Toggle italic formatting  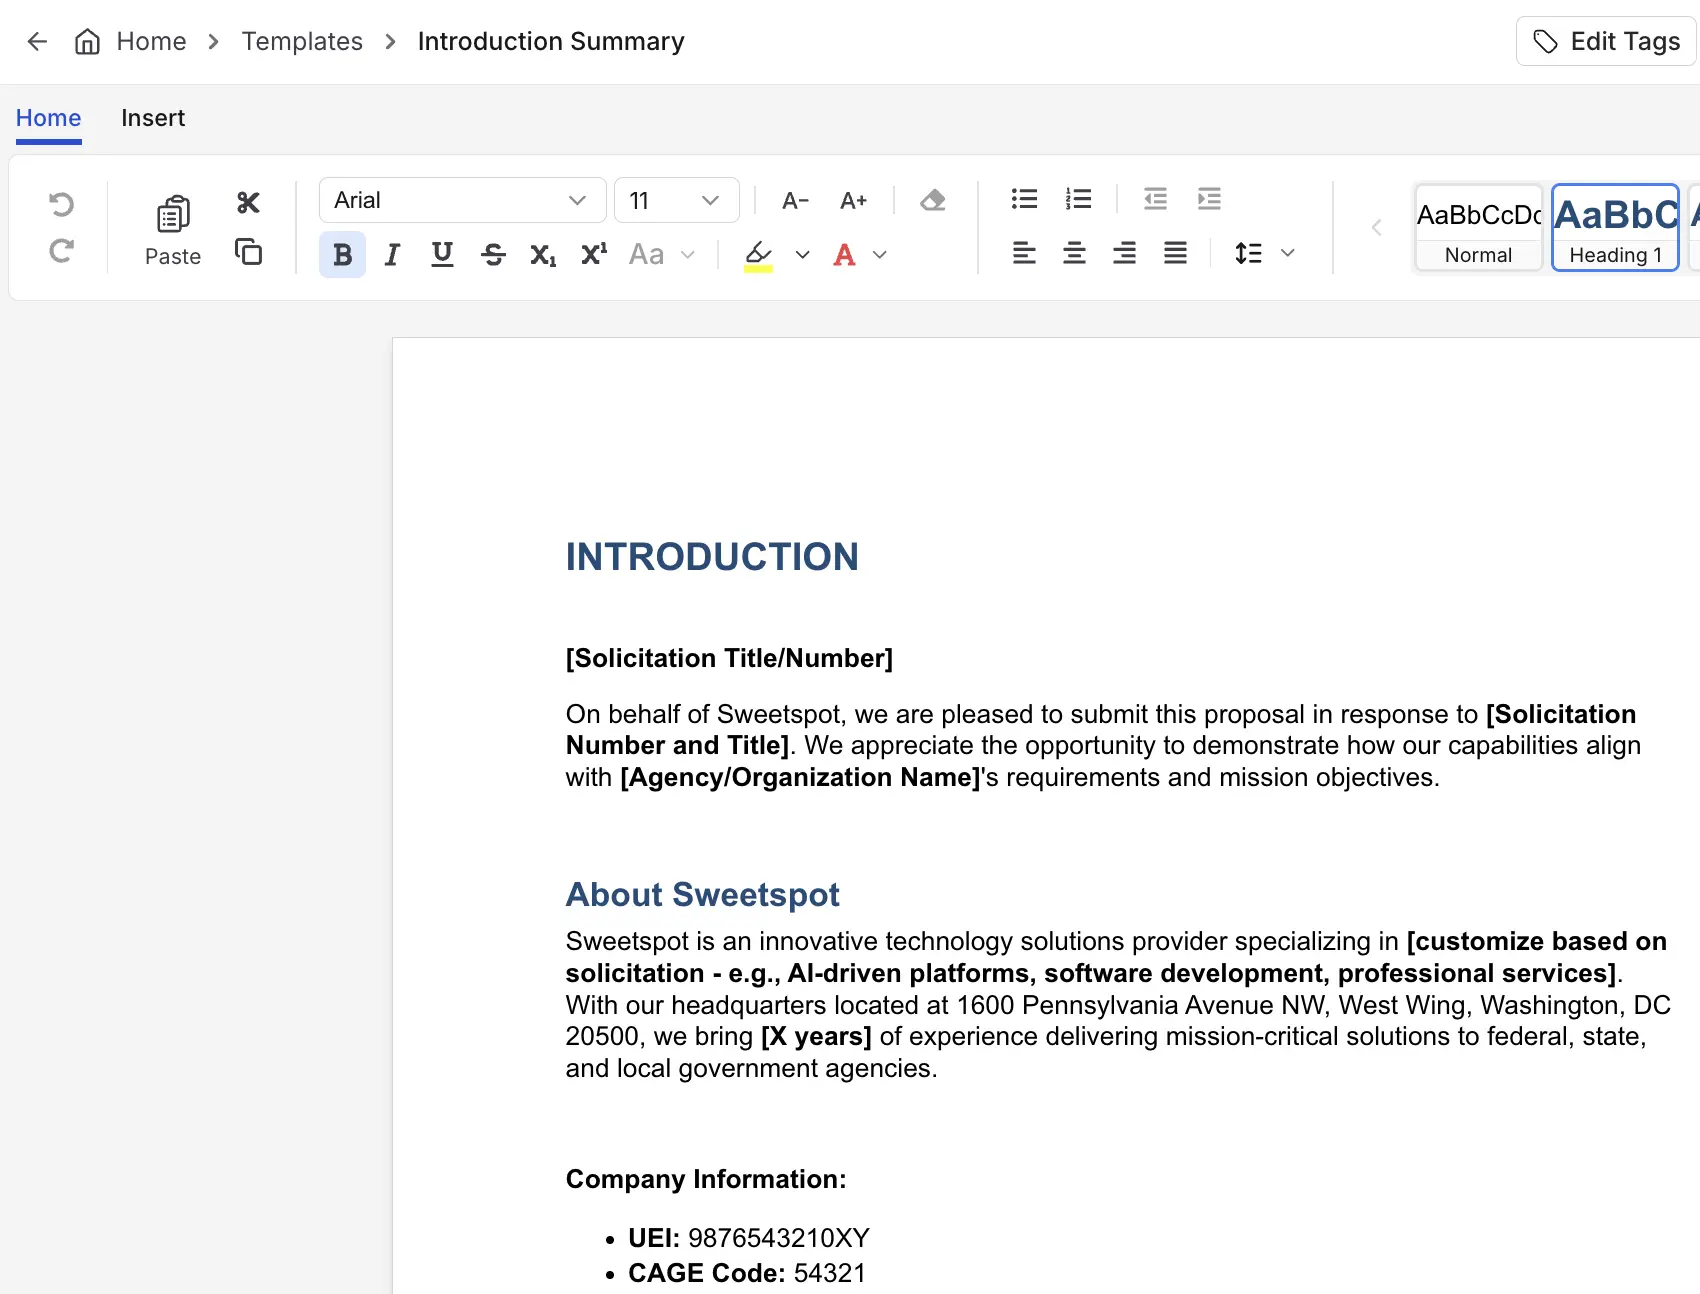392,254
